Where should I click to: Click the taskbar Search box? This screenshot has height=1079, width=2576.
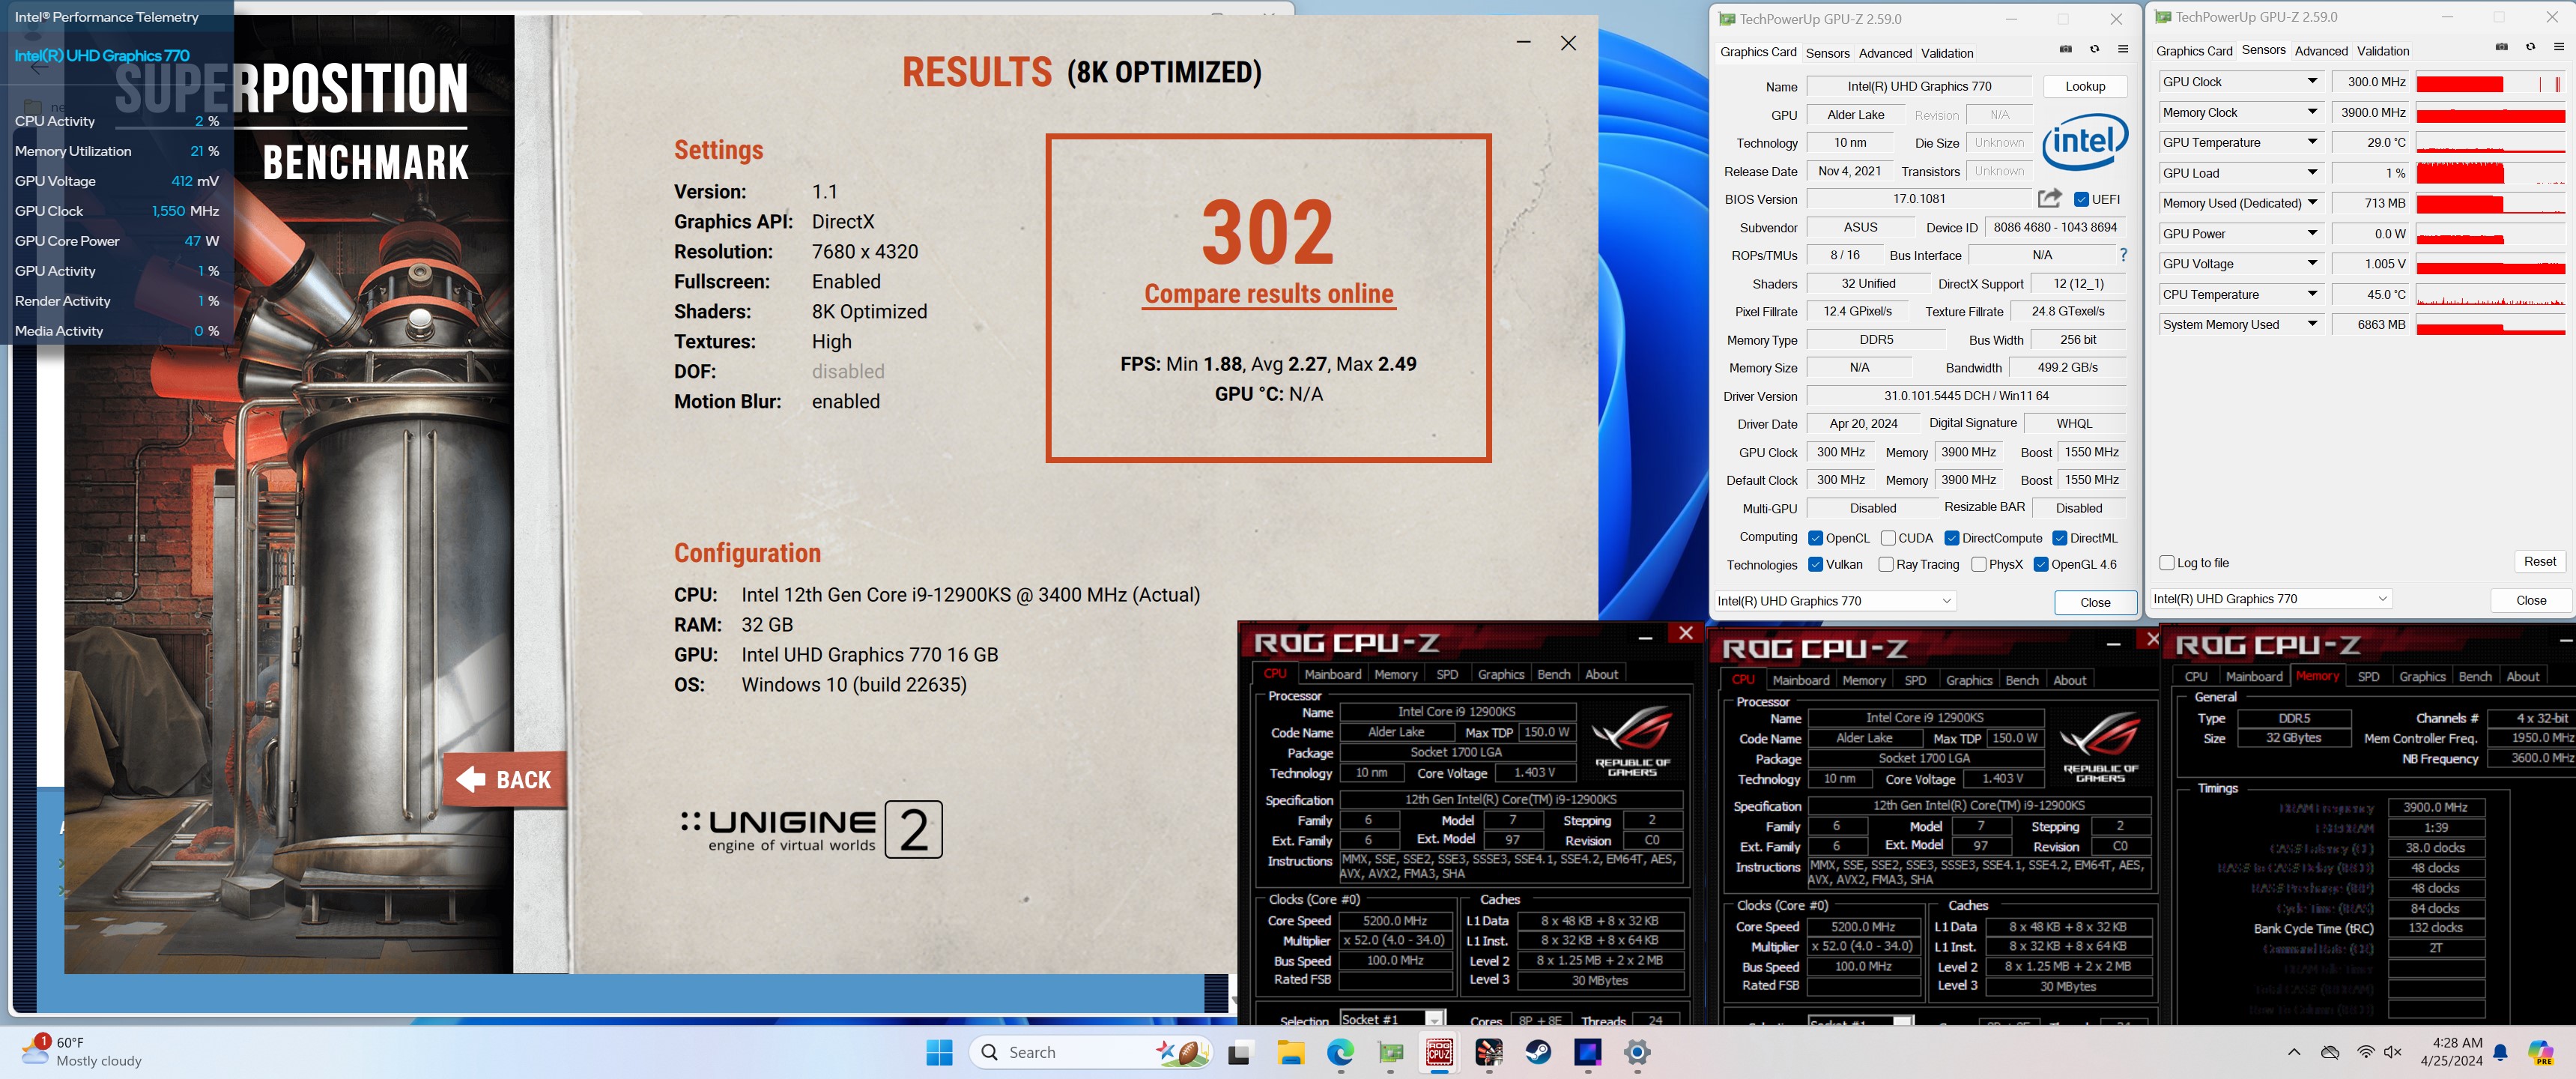click(x=1090, y=1052)
